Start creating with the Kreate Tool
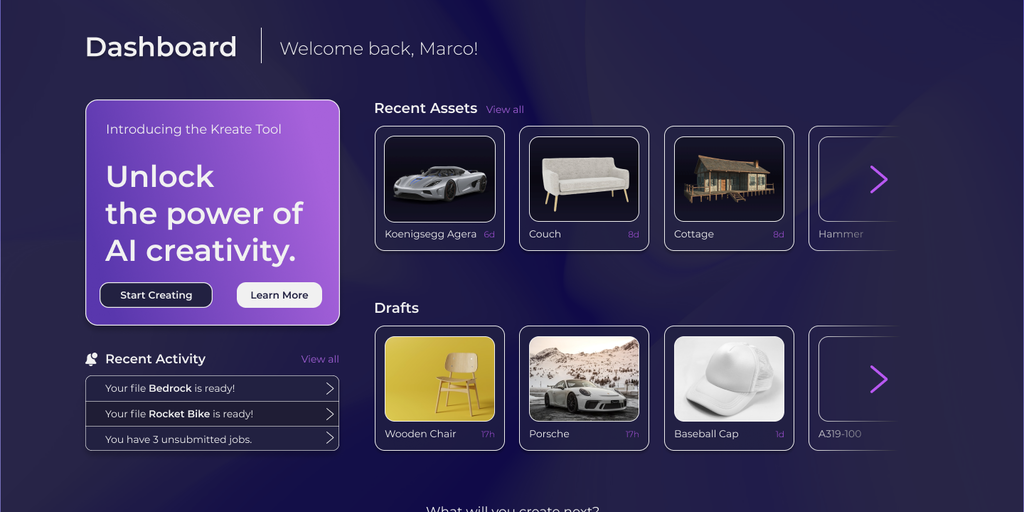Image resolution: width=1024 pixels, height=512 pixels. point(156,295)
